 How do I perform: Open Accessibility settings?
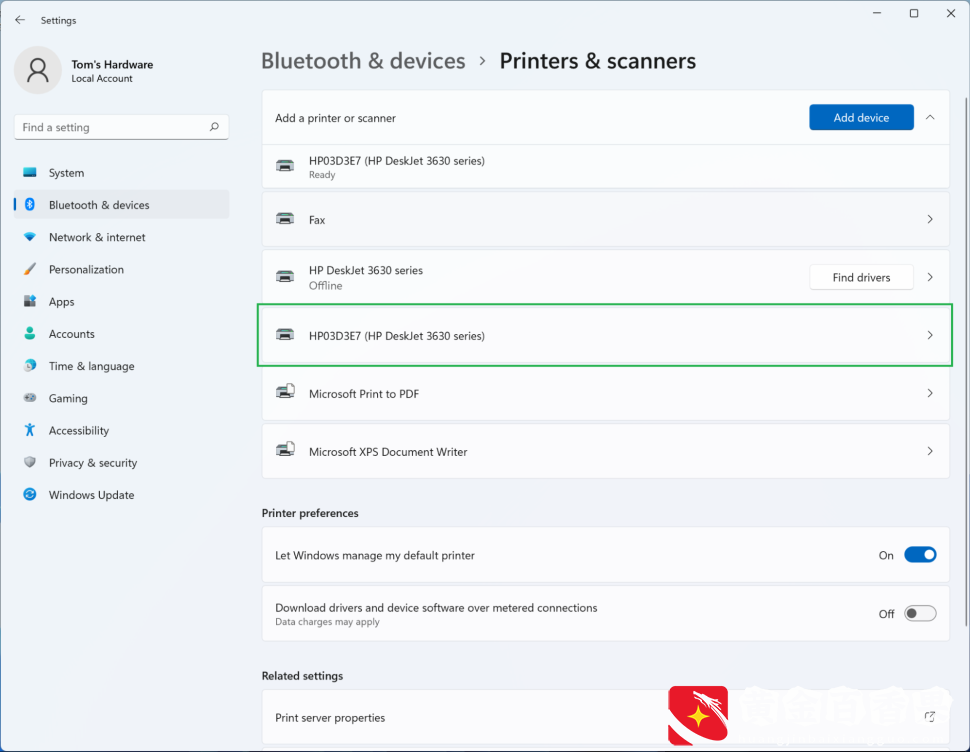tap(121, 430)
